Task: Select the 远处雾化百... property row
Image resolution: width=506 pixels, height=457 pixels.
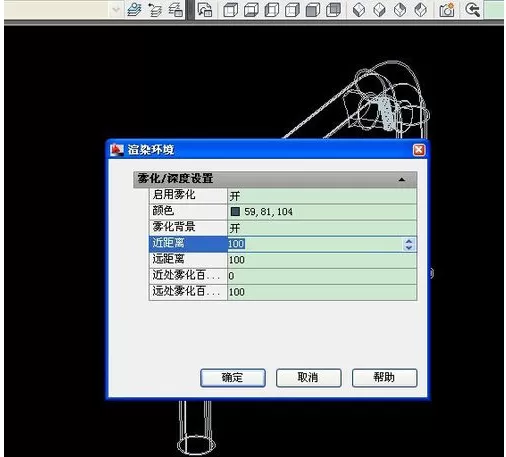Action: pos(283,292)
